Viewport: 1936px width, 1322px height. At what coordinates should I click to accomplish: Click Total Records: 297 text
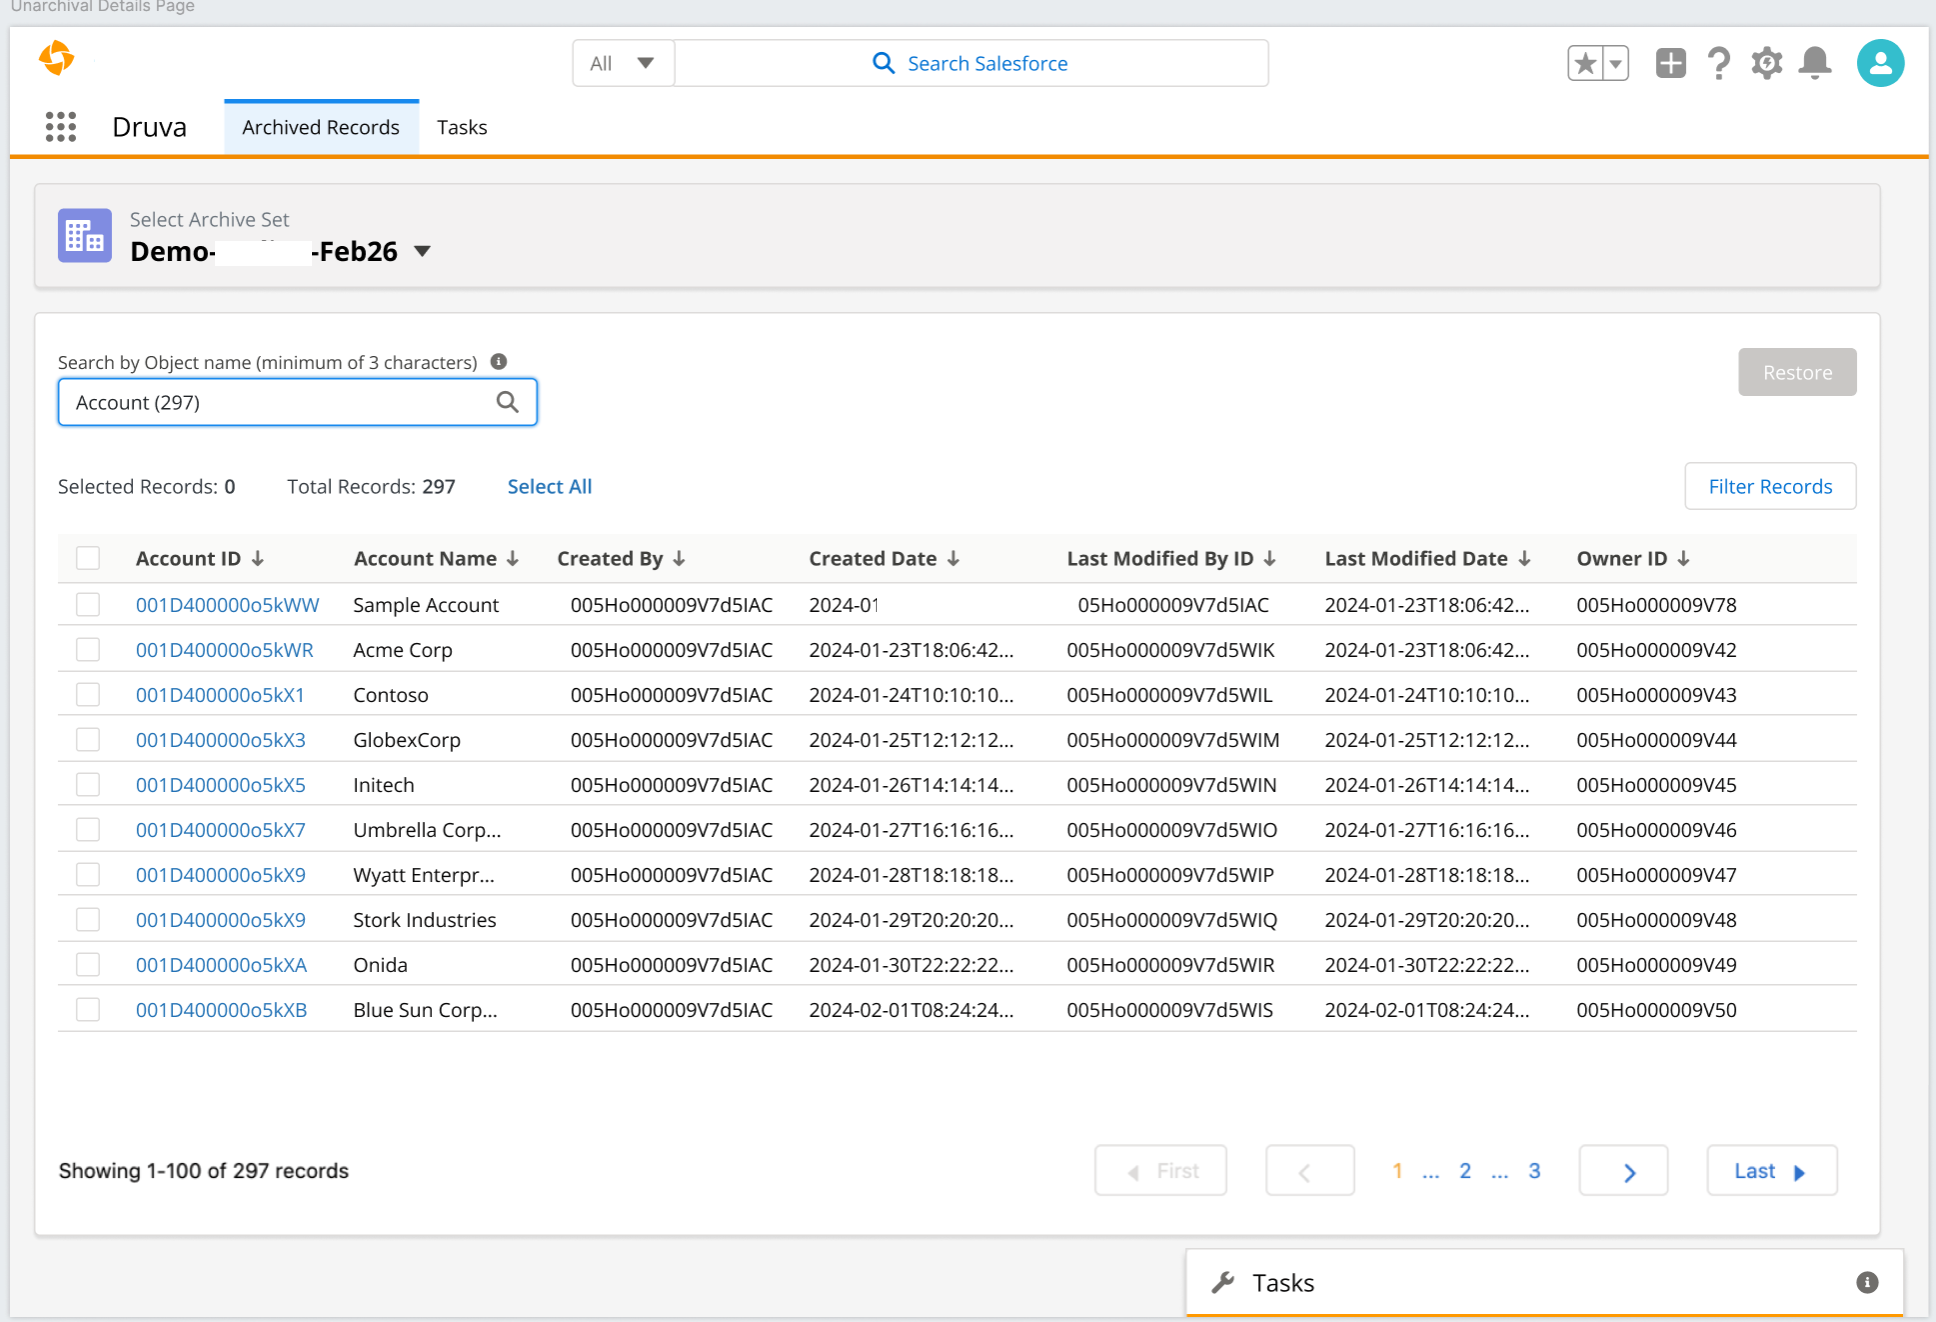coord(371,486)
